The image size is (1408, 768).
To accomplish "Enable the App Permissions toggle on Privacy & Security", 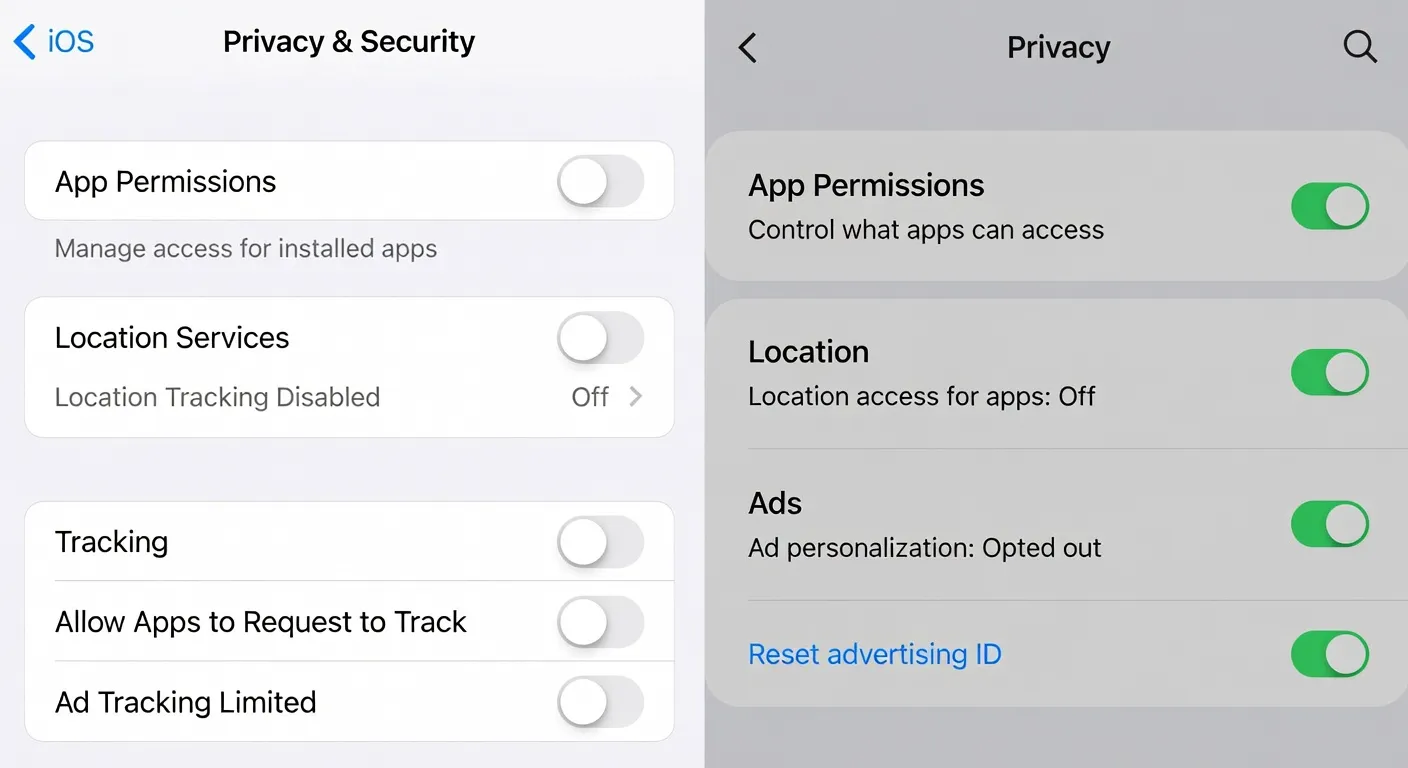I will [599, 180].
